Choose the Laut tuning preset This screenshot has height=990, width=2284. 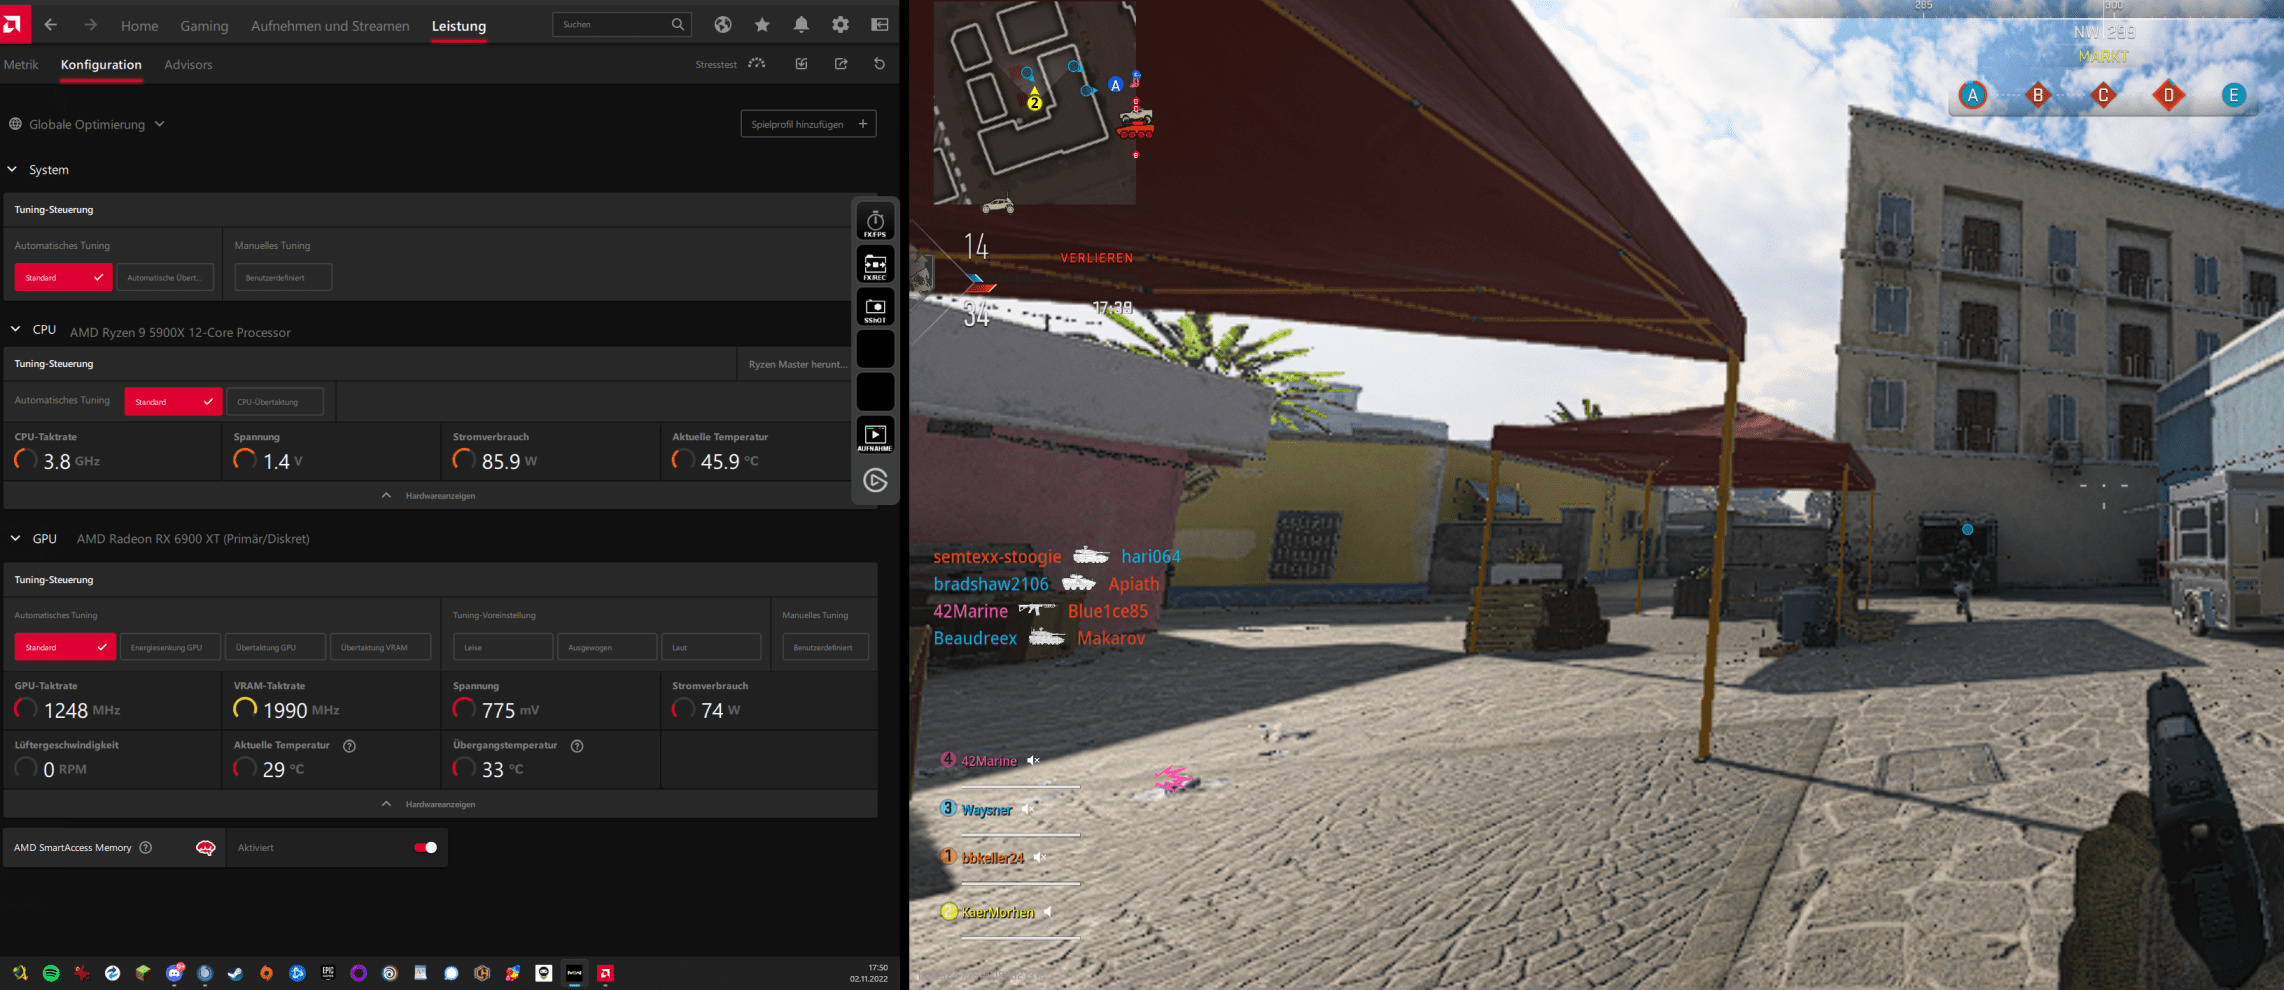(711, 648)
